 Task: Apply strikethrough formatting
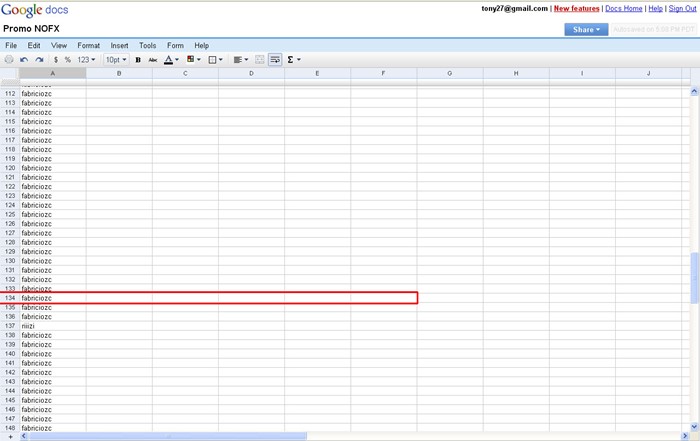pos(153,60)
